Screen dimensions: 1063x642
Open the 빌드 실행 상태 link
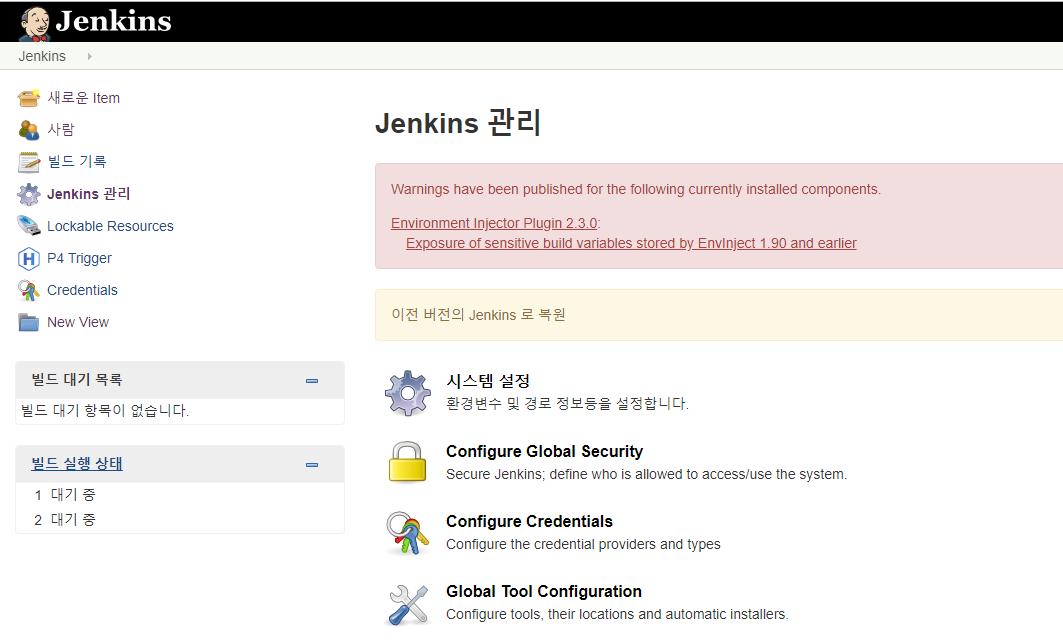click(77, 464)
